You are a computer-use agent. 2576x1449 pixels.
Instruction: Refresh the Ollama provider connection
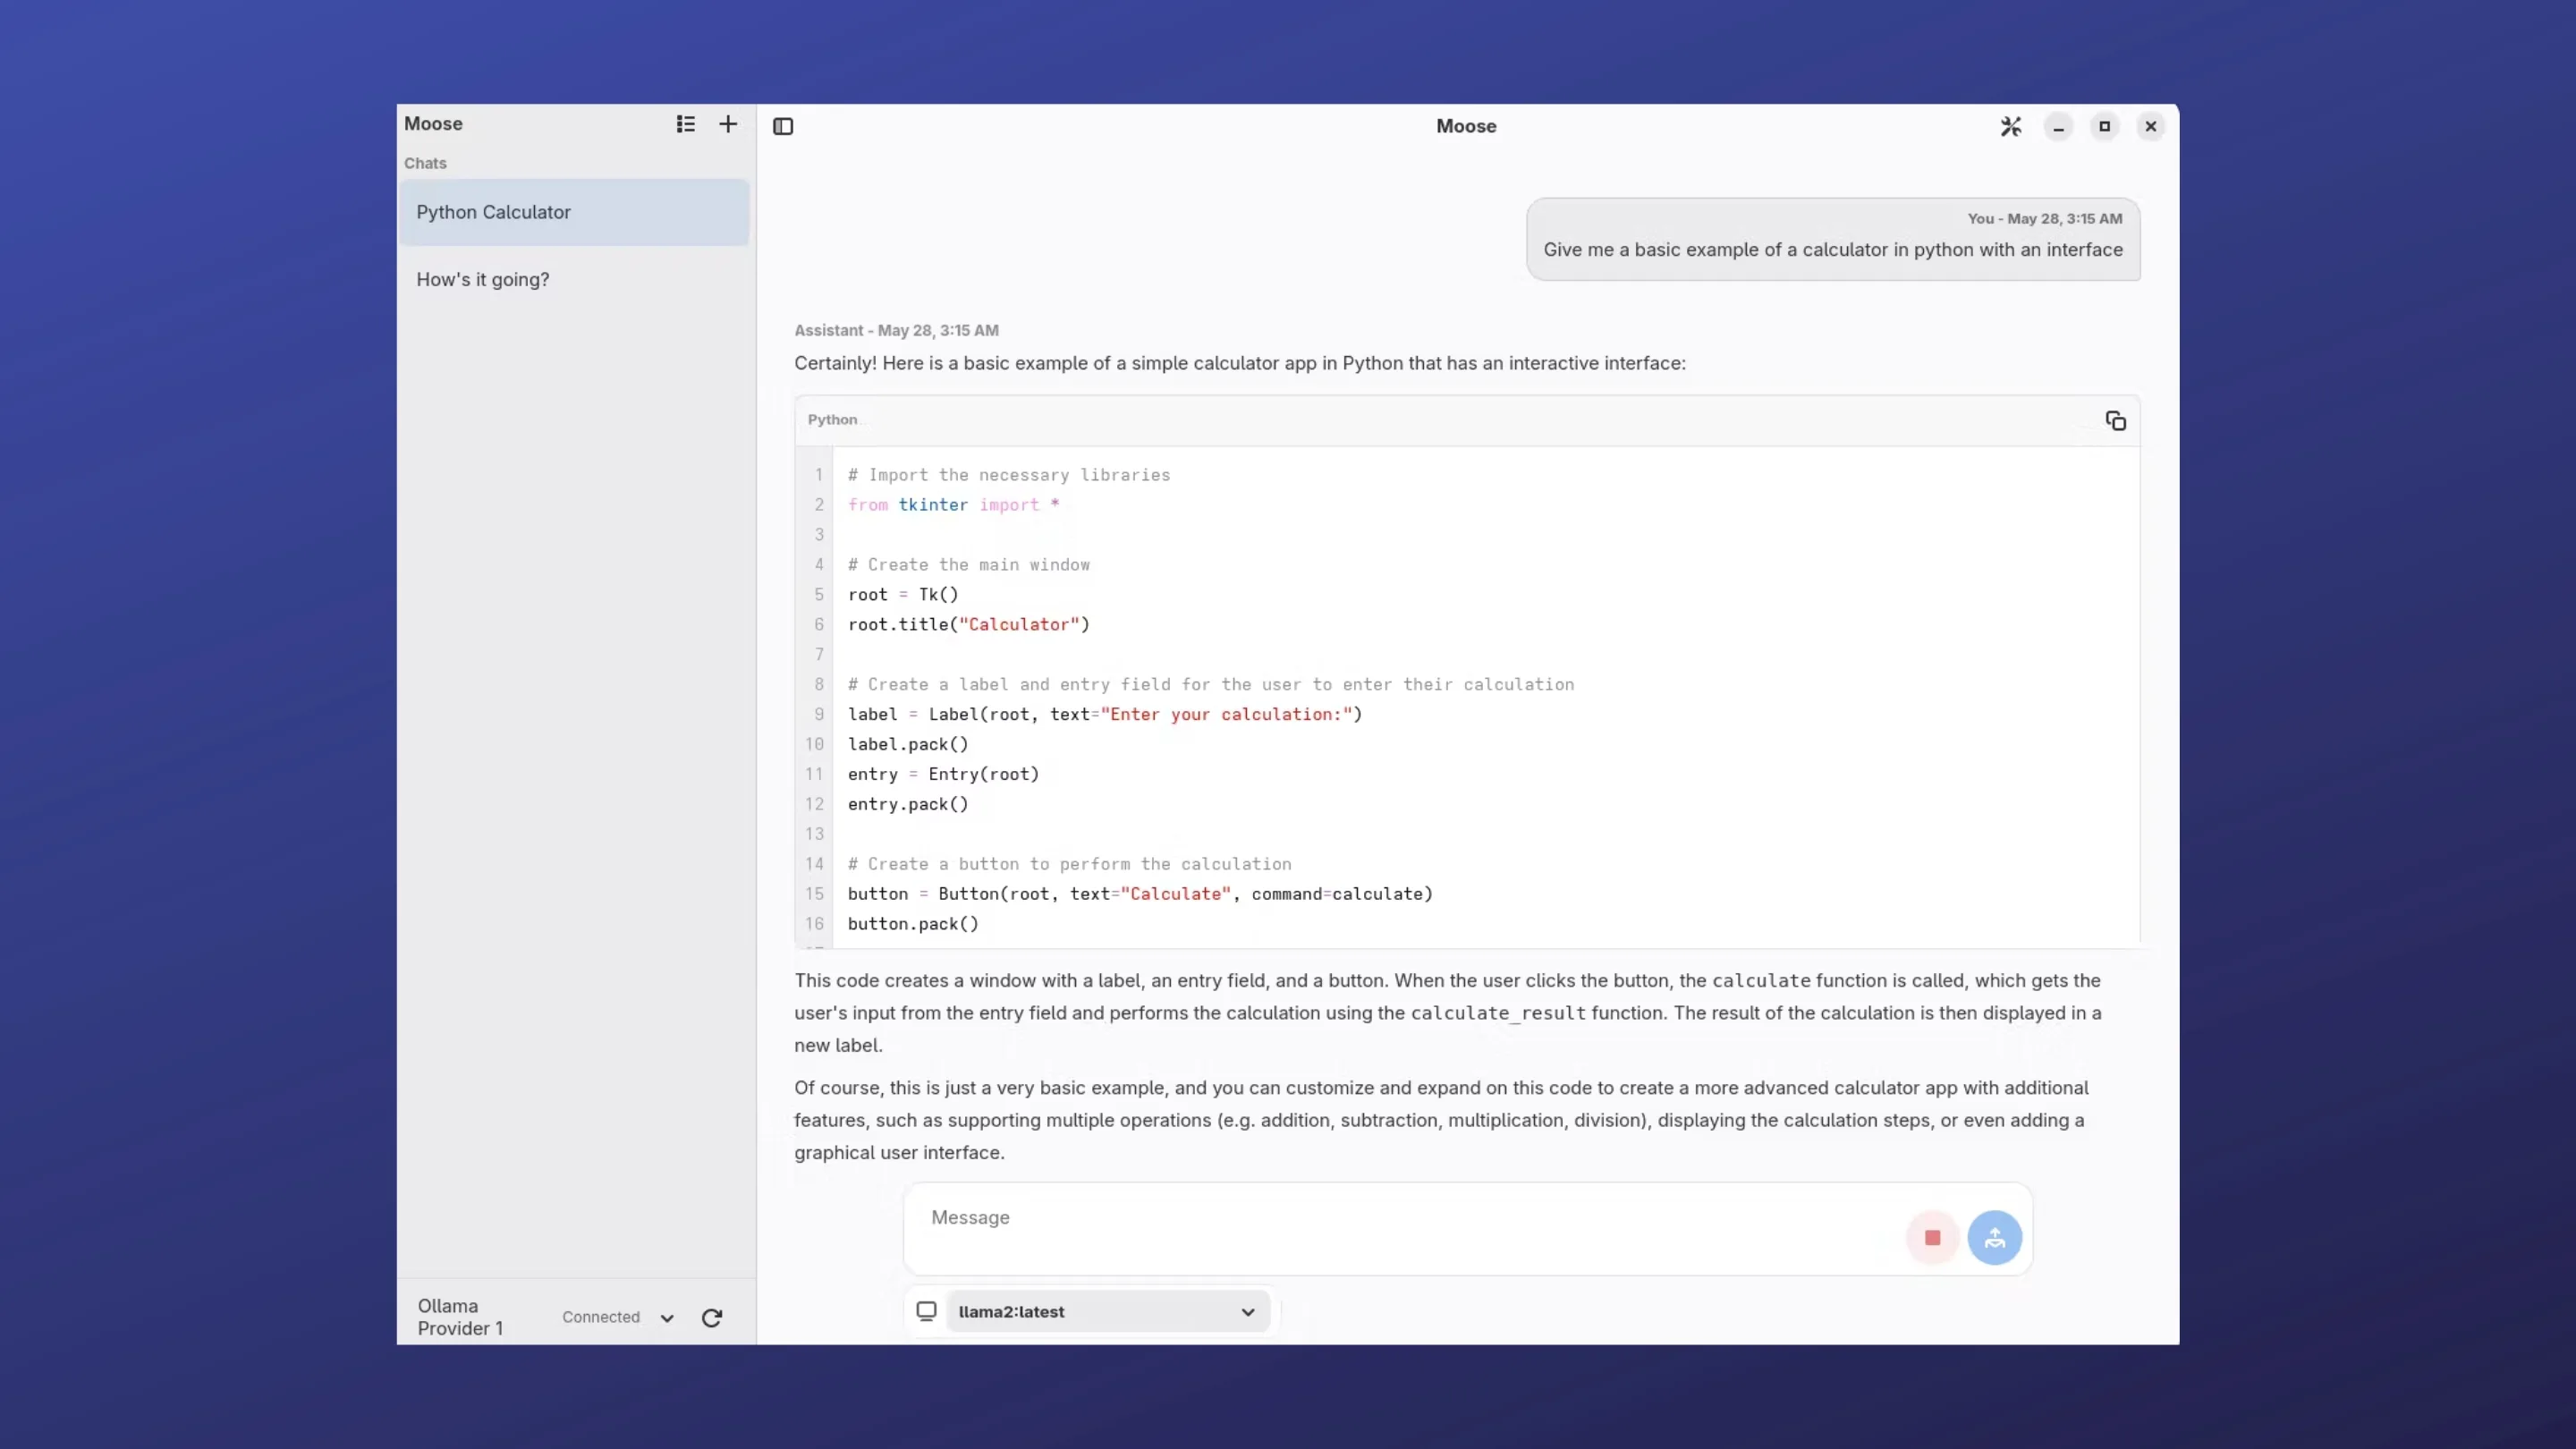coord(712,1318)
